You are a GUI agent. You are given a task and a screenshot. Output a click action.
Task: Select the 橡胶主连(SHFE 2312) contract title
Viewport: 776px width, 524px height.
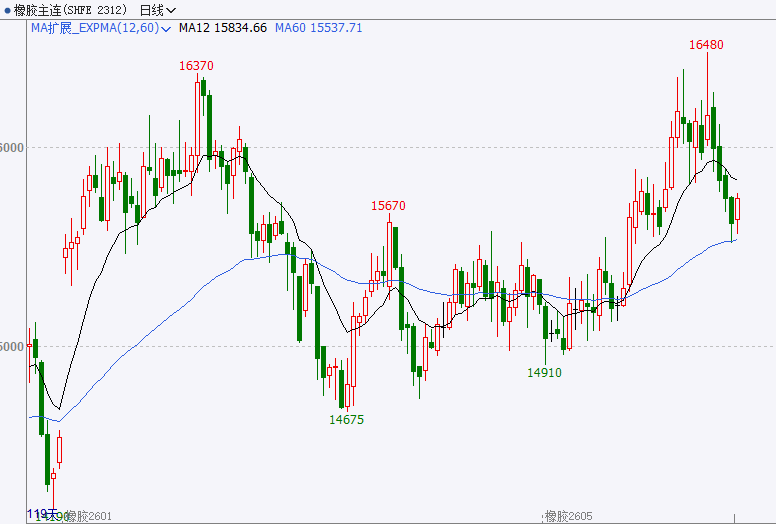[x=71, y=10]
